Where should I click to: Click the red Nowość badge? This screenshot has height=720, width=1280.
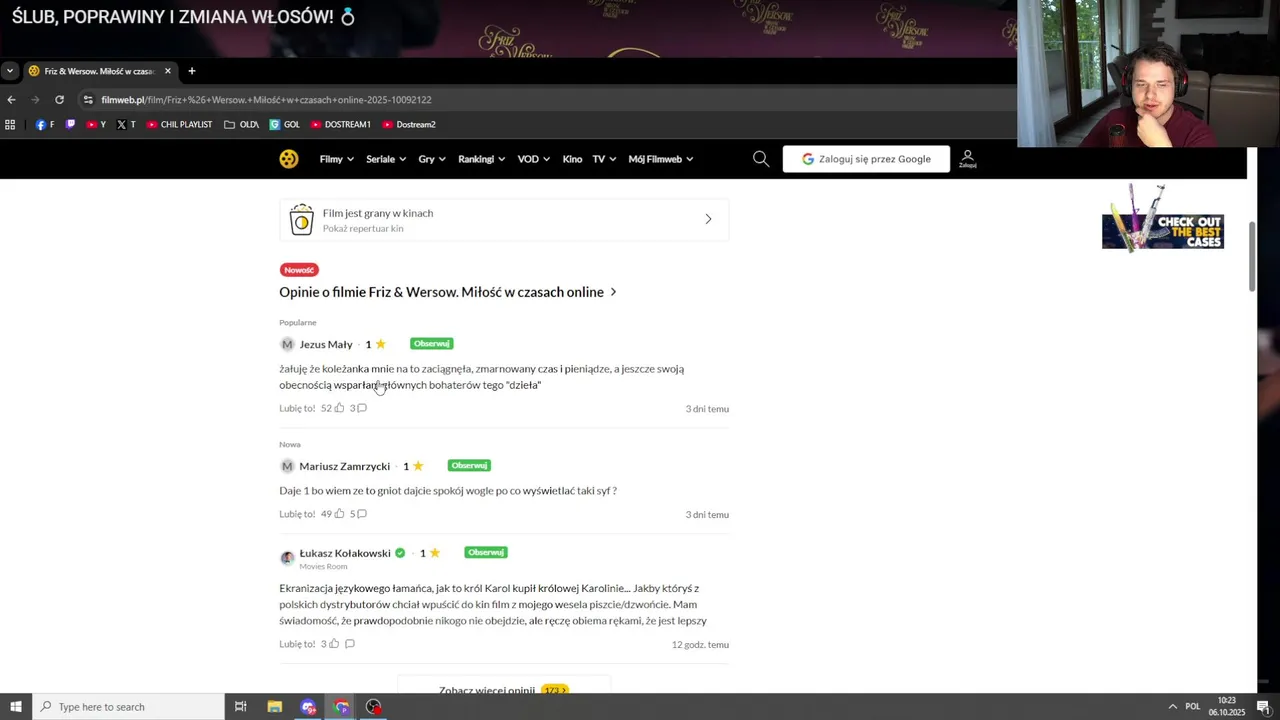point(299,270)
